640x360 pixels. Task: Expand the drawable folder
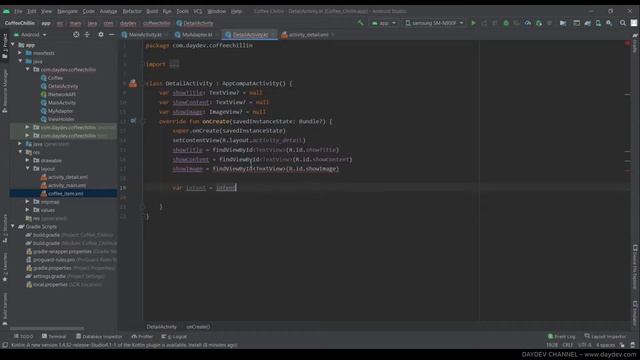coord(27,160)
